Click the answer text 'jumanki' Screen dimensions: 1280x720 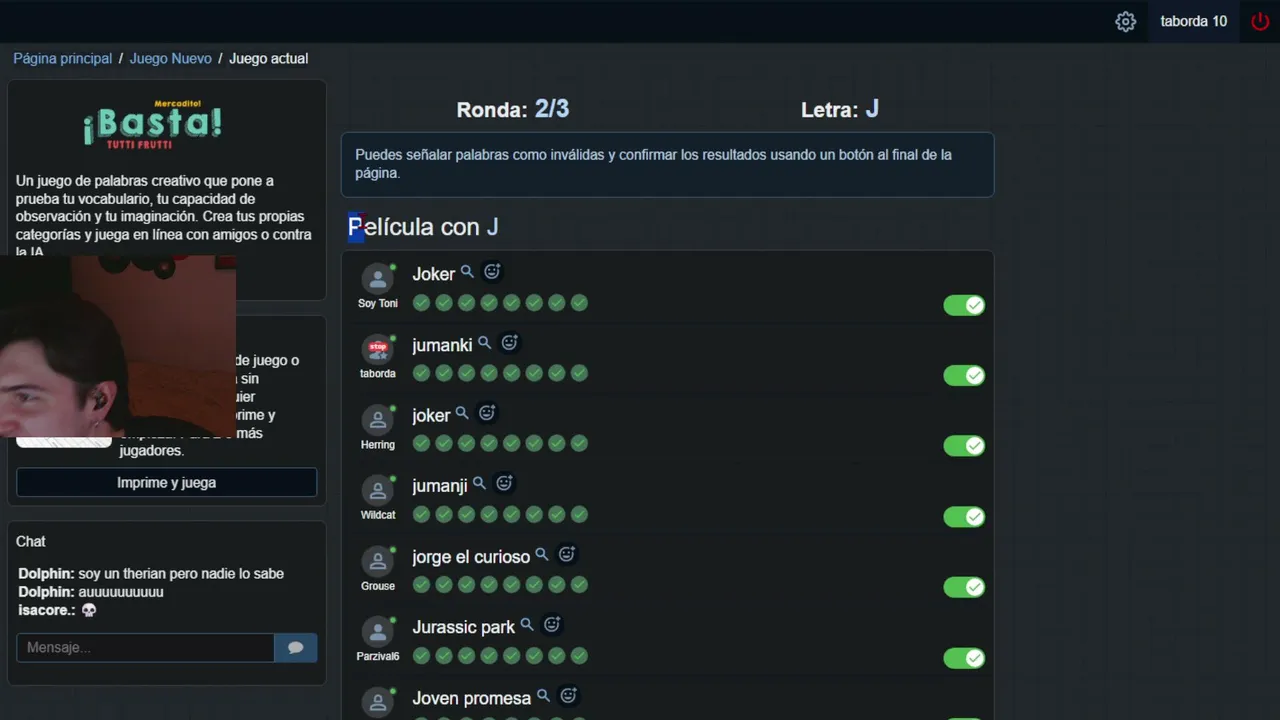tap(442, 345)
